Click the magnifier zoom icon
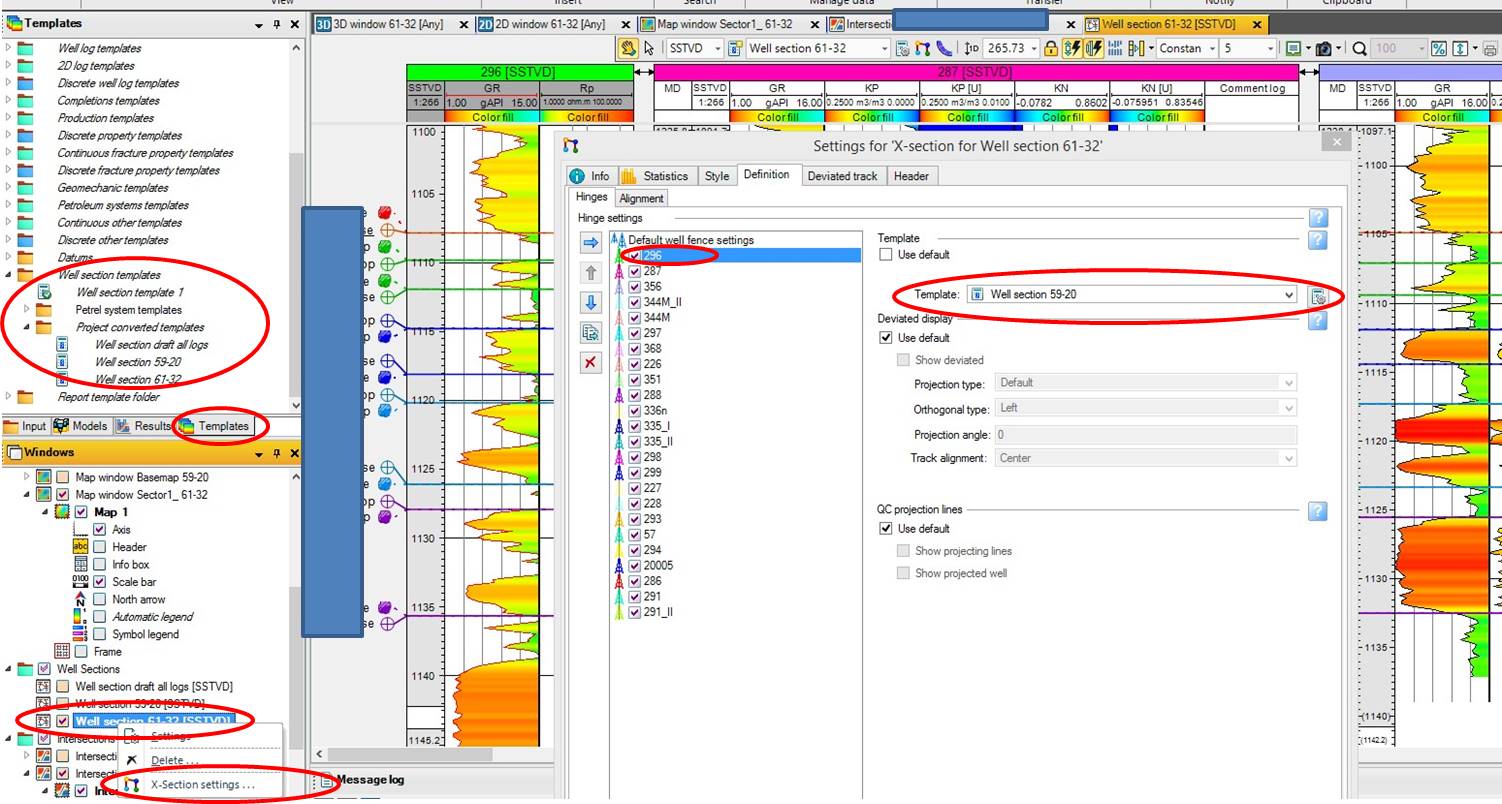This screenshot has height=804, width=1502. (1359, 48)
